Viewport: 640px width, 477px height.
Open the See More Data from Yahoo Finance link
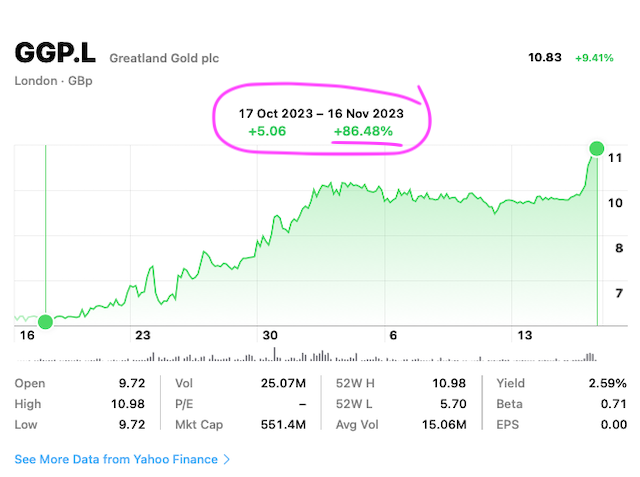(122, 459)
